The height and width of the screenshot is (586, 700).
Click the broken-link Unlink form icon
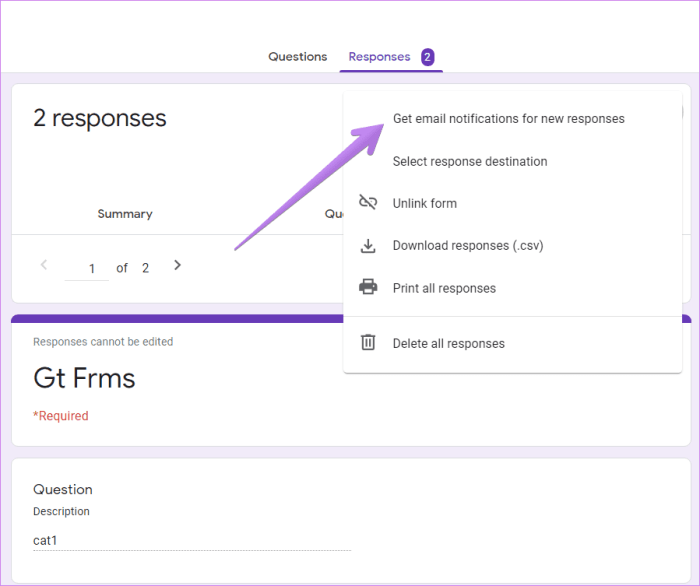tap(368, 203)
